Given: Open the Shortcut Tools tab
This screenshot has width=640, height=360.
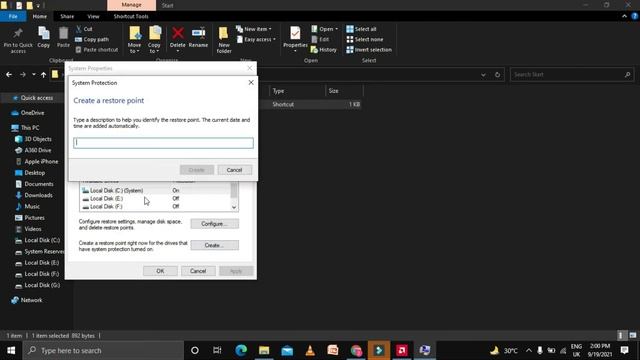Looking at the screenshot, I should click(131, 16).
